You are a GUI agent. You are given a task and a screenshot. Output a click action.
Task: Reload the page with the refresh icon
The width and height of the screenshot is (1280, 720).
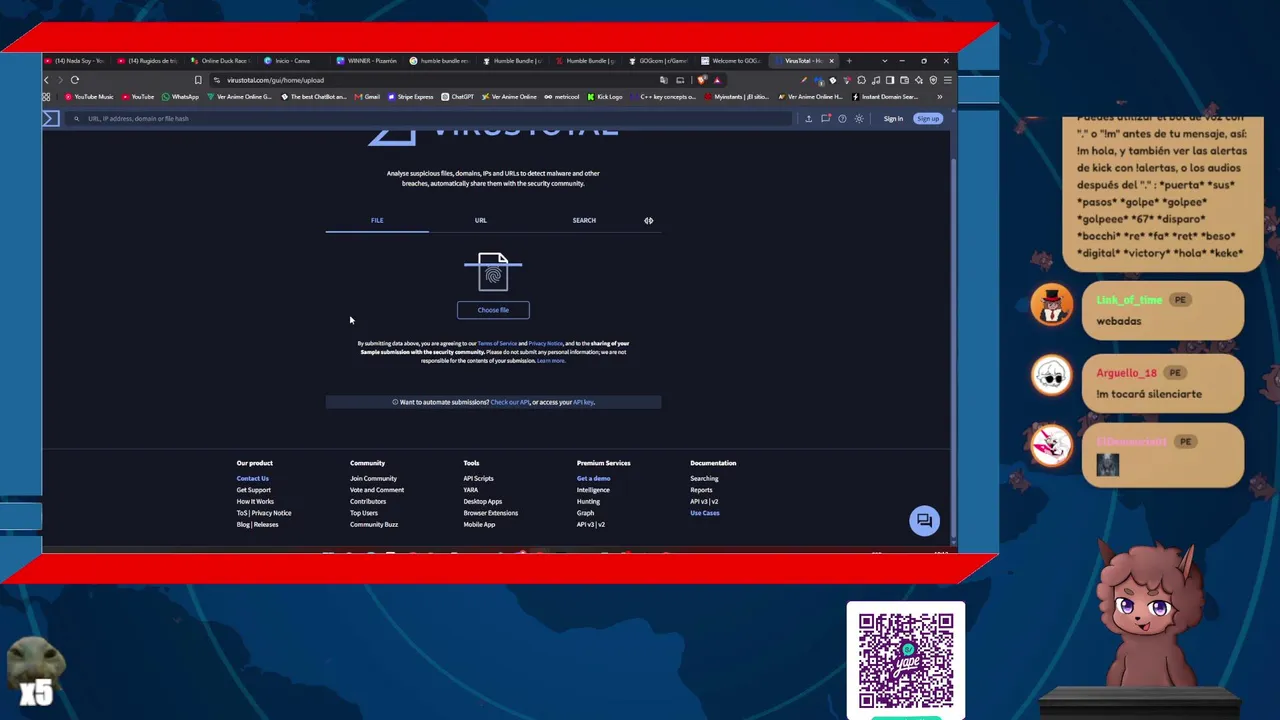pyautogui.click(x=75, y=80)
